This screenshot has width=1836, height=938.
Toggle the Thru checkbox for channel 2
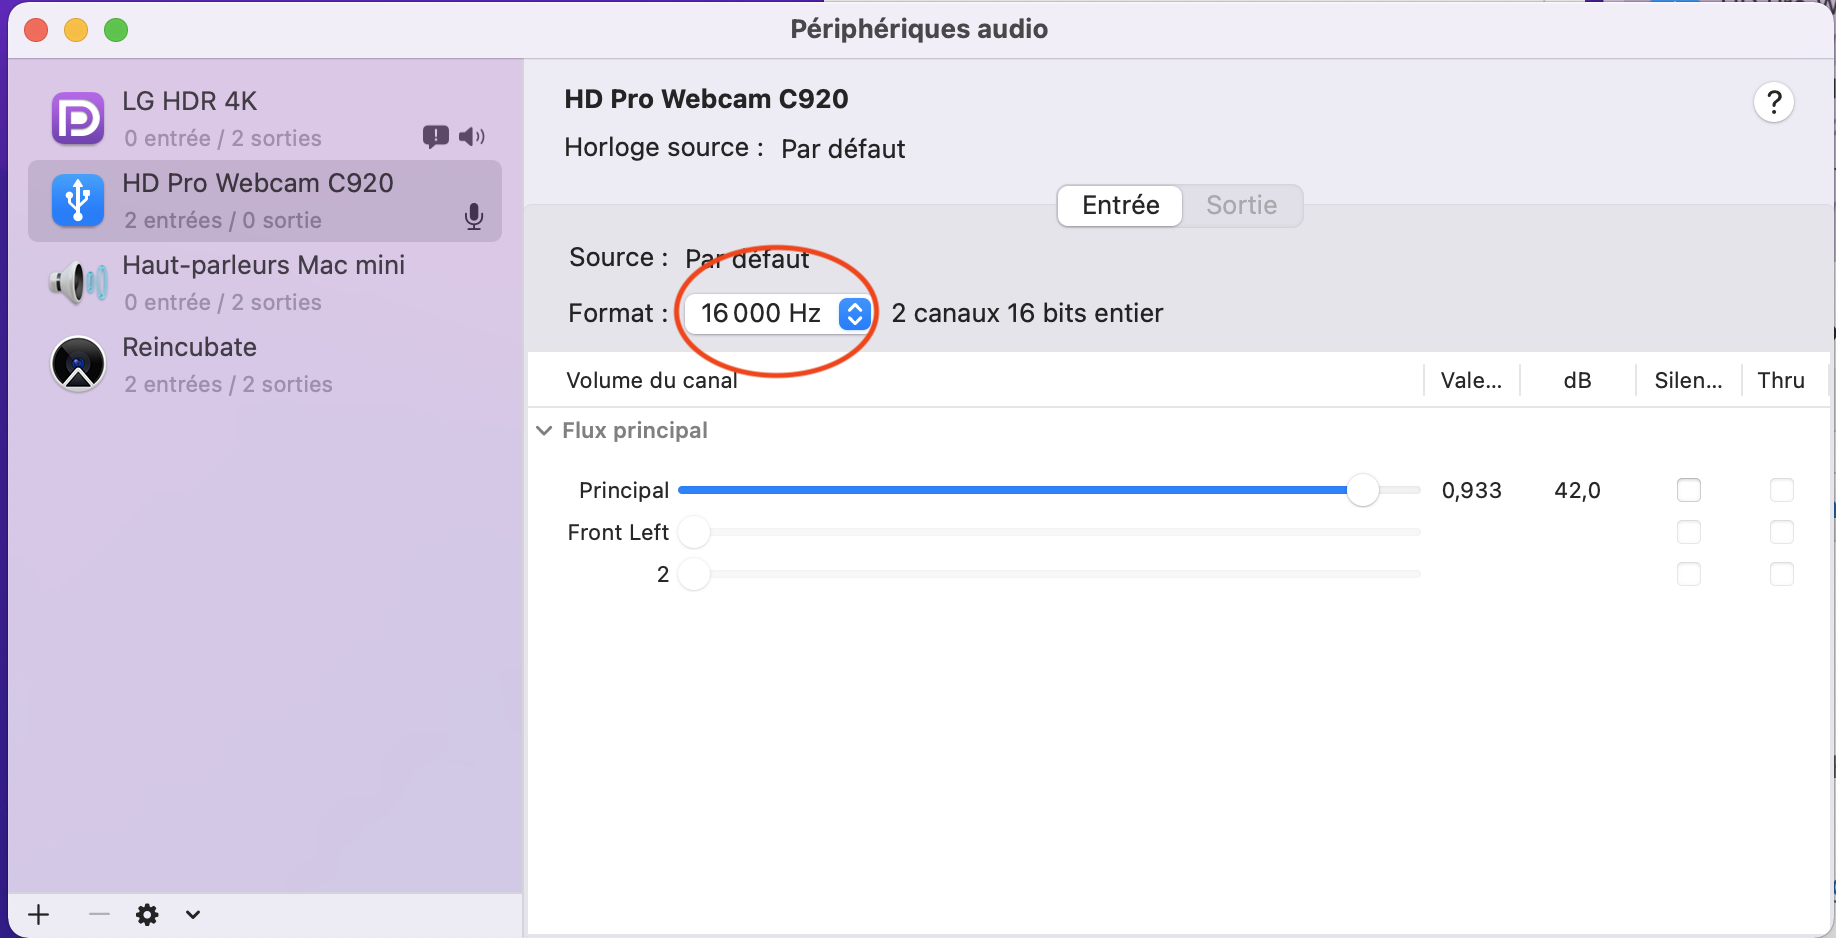[1782, 574]
